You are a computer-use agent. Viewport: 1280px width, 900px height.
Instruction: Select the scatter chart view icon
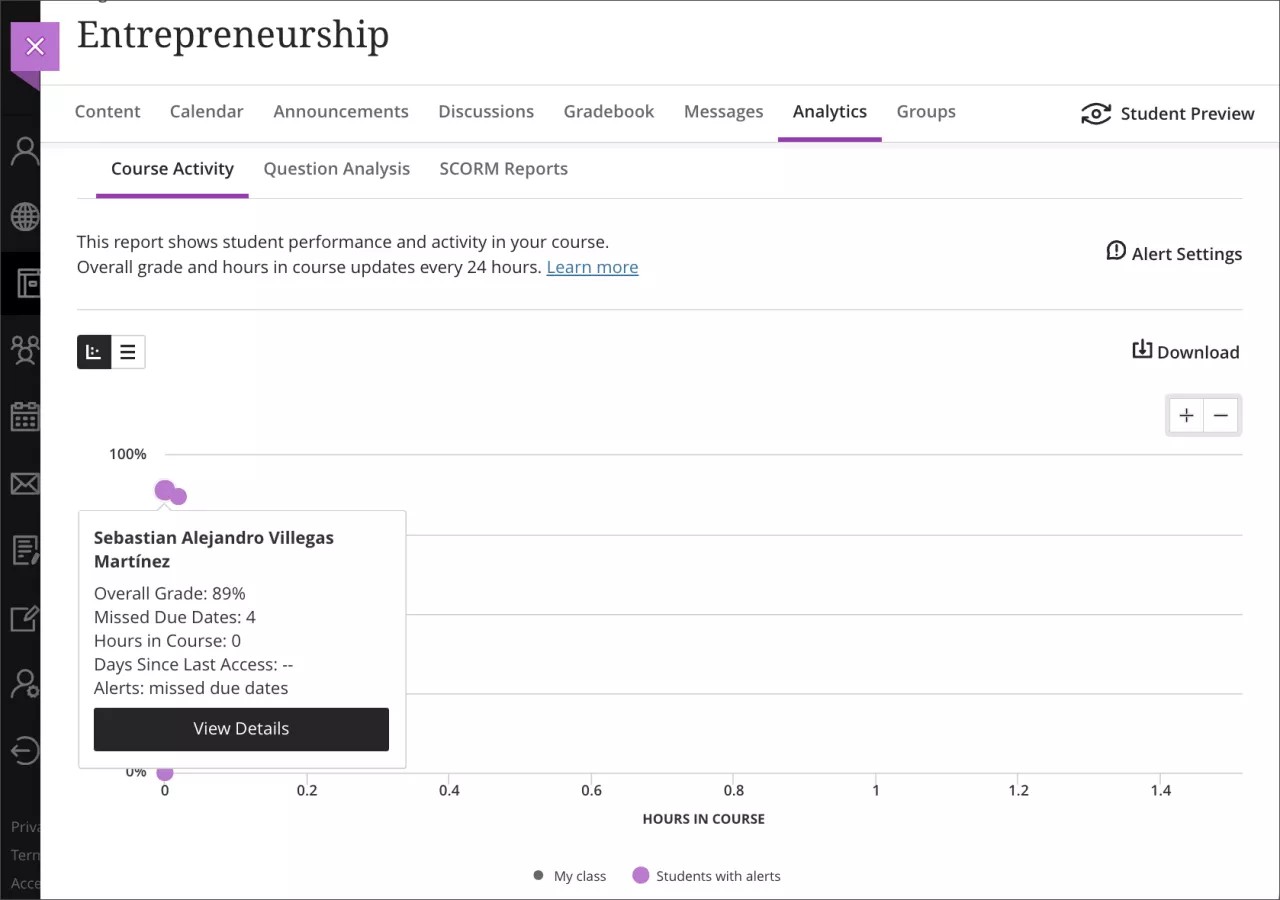[94, 351]
